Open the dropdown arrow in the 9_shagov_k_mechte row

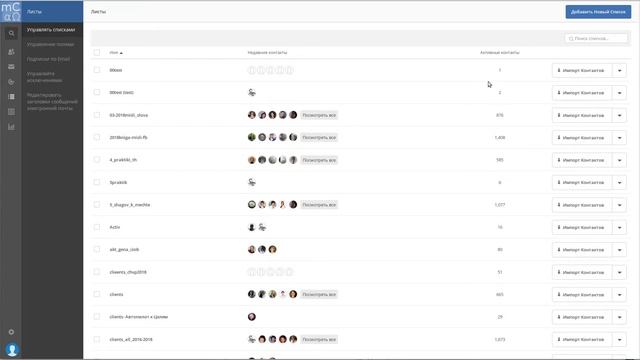[x=620, y=205]
